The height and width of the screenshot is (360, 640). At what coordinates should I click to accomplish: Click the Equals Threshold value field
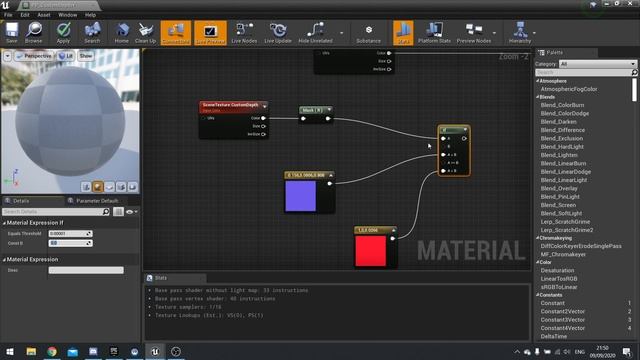(70, 234)
